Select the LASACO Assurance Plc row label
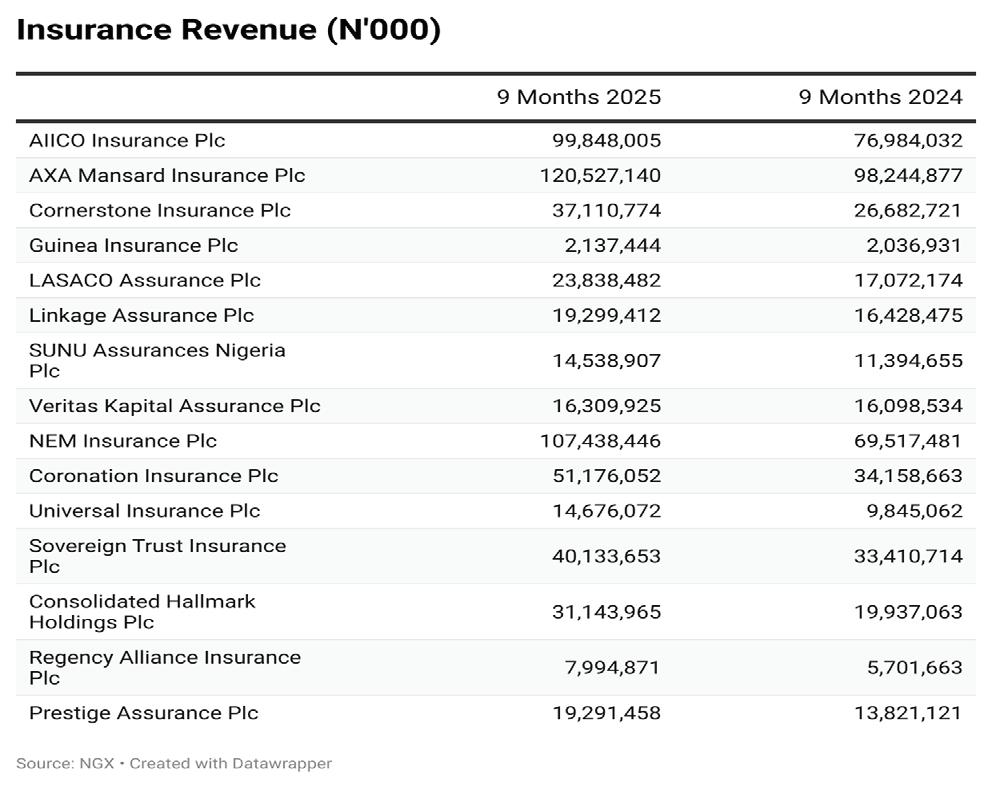The height and width of the screenshot is (785, 992). pyautogui.click(x=145, y=280)
